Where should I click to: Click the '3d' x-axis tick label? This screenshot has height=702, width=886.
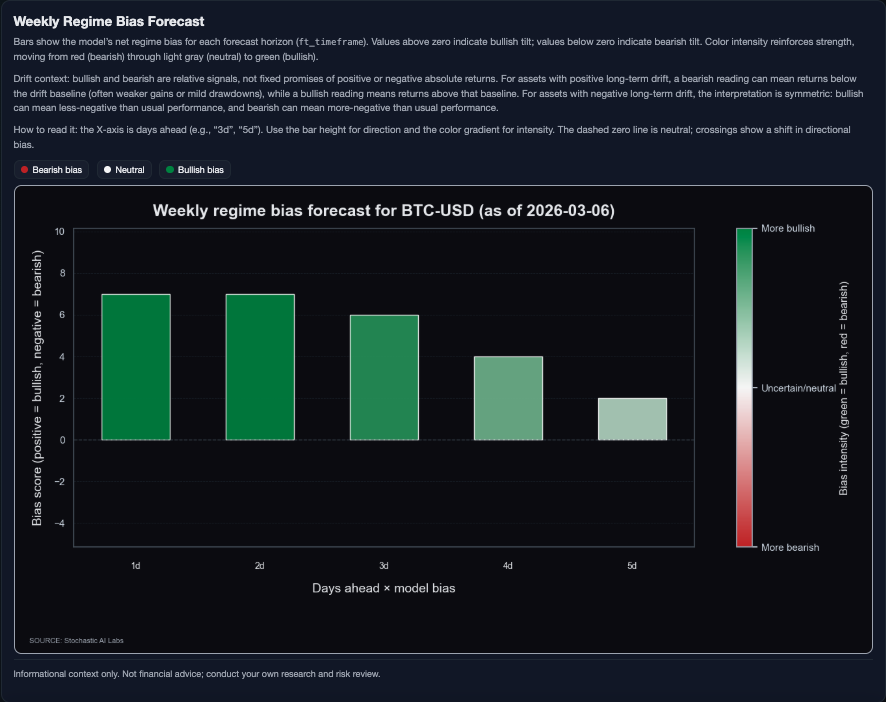pos(384,566)
